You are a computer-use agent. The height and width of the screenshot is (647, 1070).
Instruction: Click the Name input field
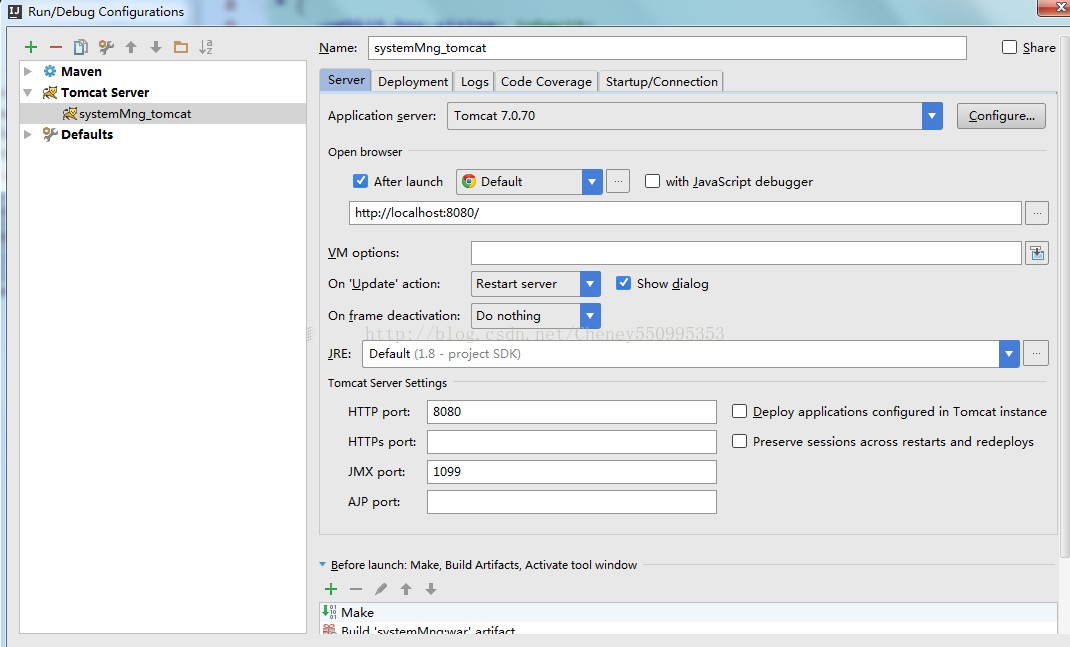[667, 48]
